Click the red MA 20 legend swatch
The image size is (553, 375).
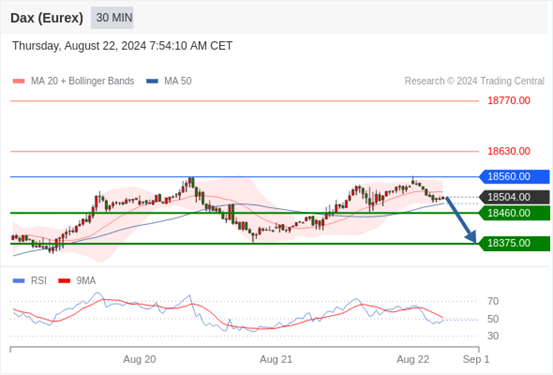point(19,81)
